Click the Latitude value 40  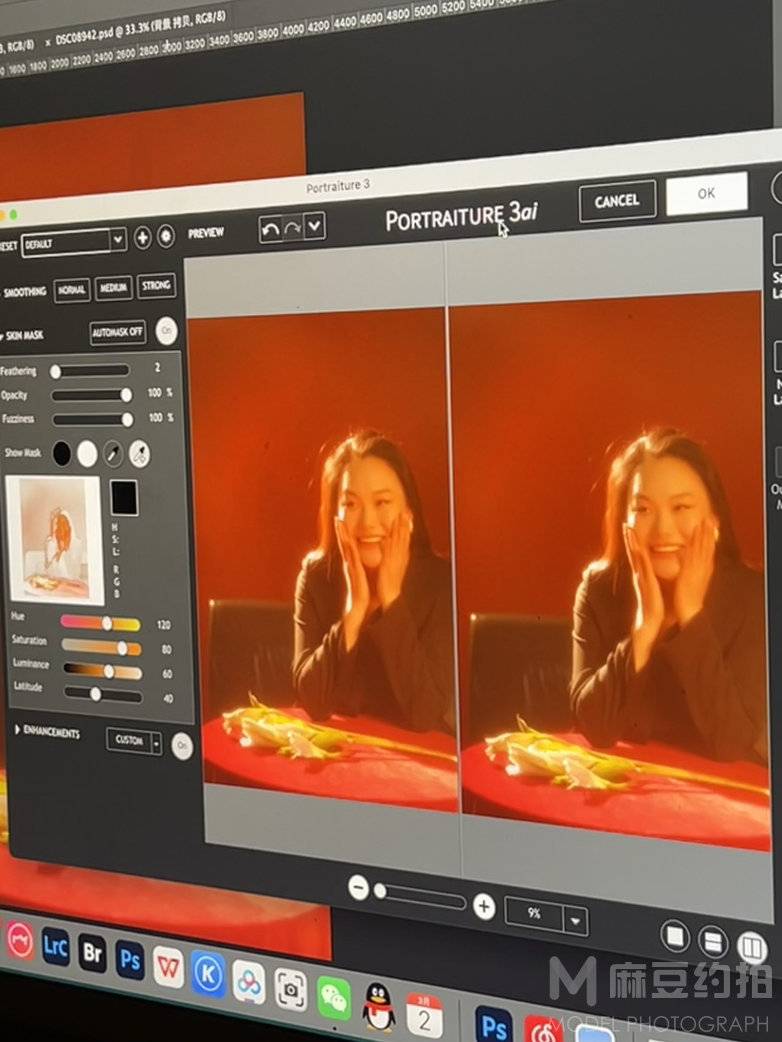click(x=168, y=698)
